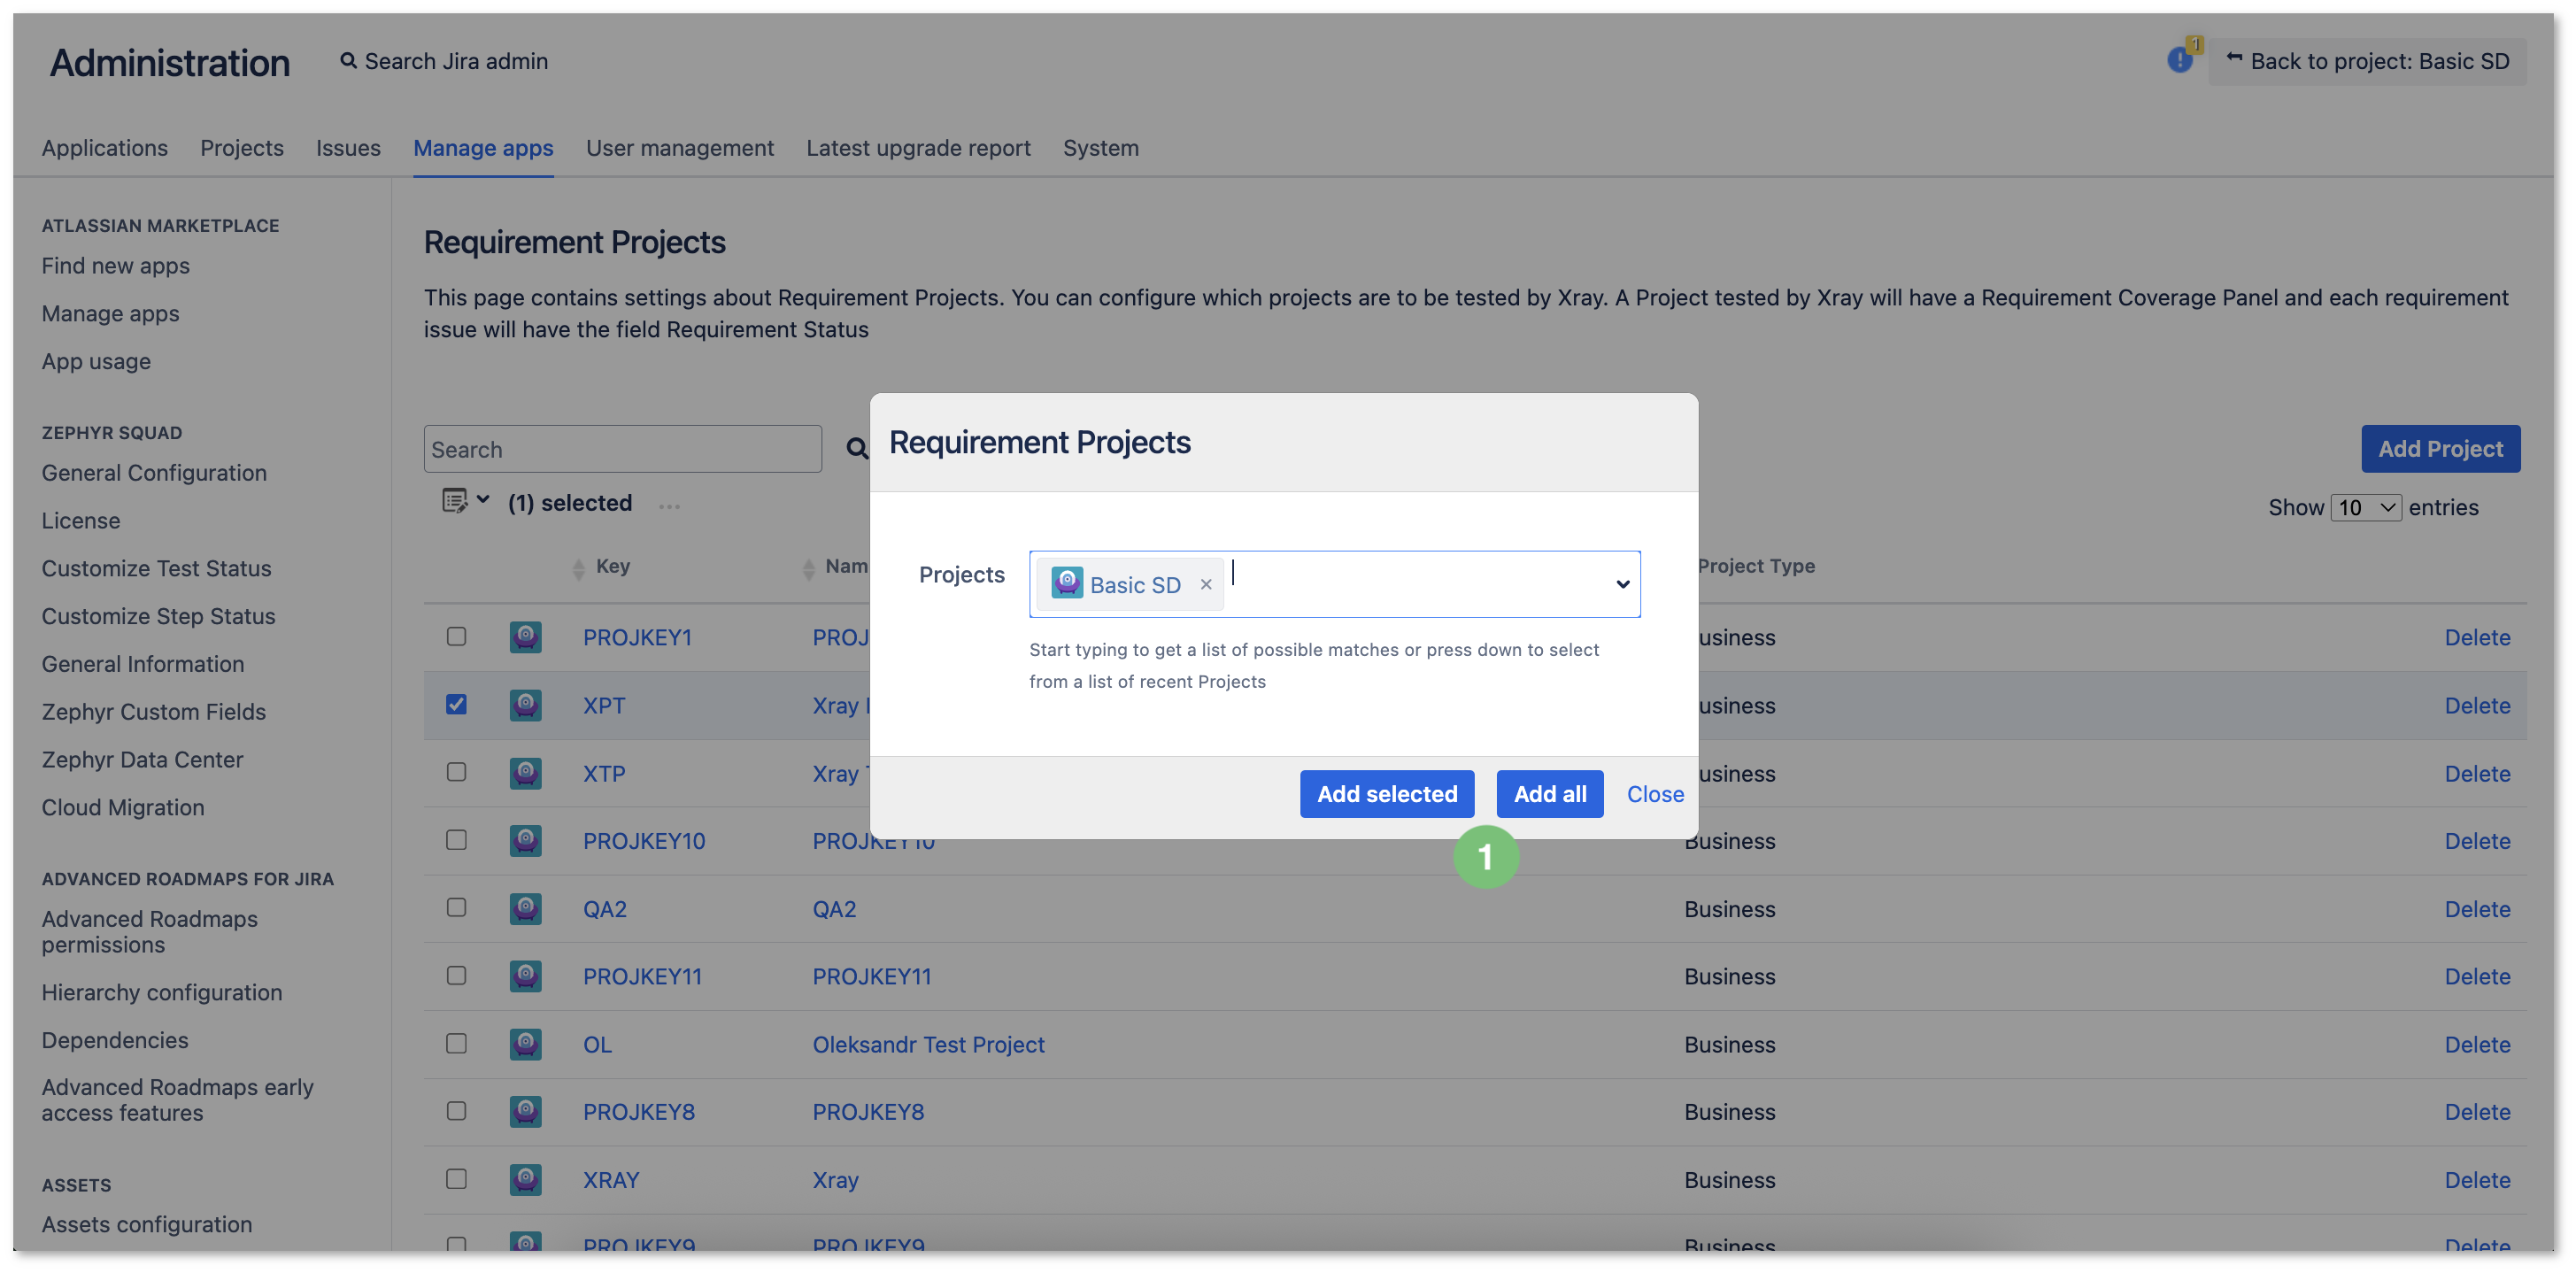Click the PROJKEY1 project avatar icon
This screenshot has width=2576, height=1273.
(525, 637)
